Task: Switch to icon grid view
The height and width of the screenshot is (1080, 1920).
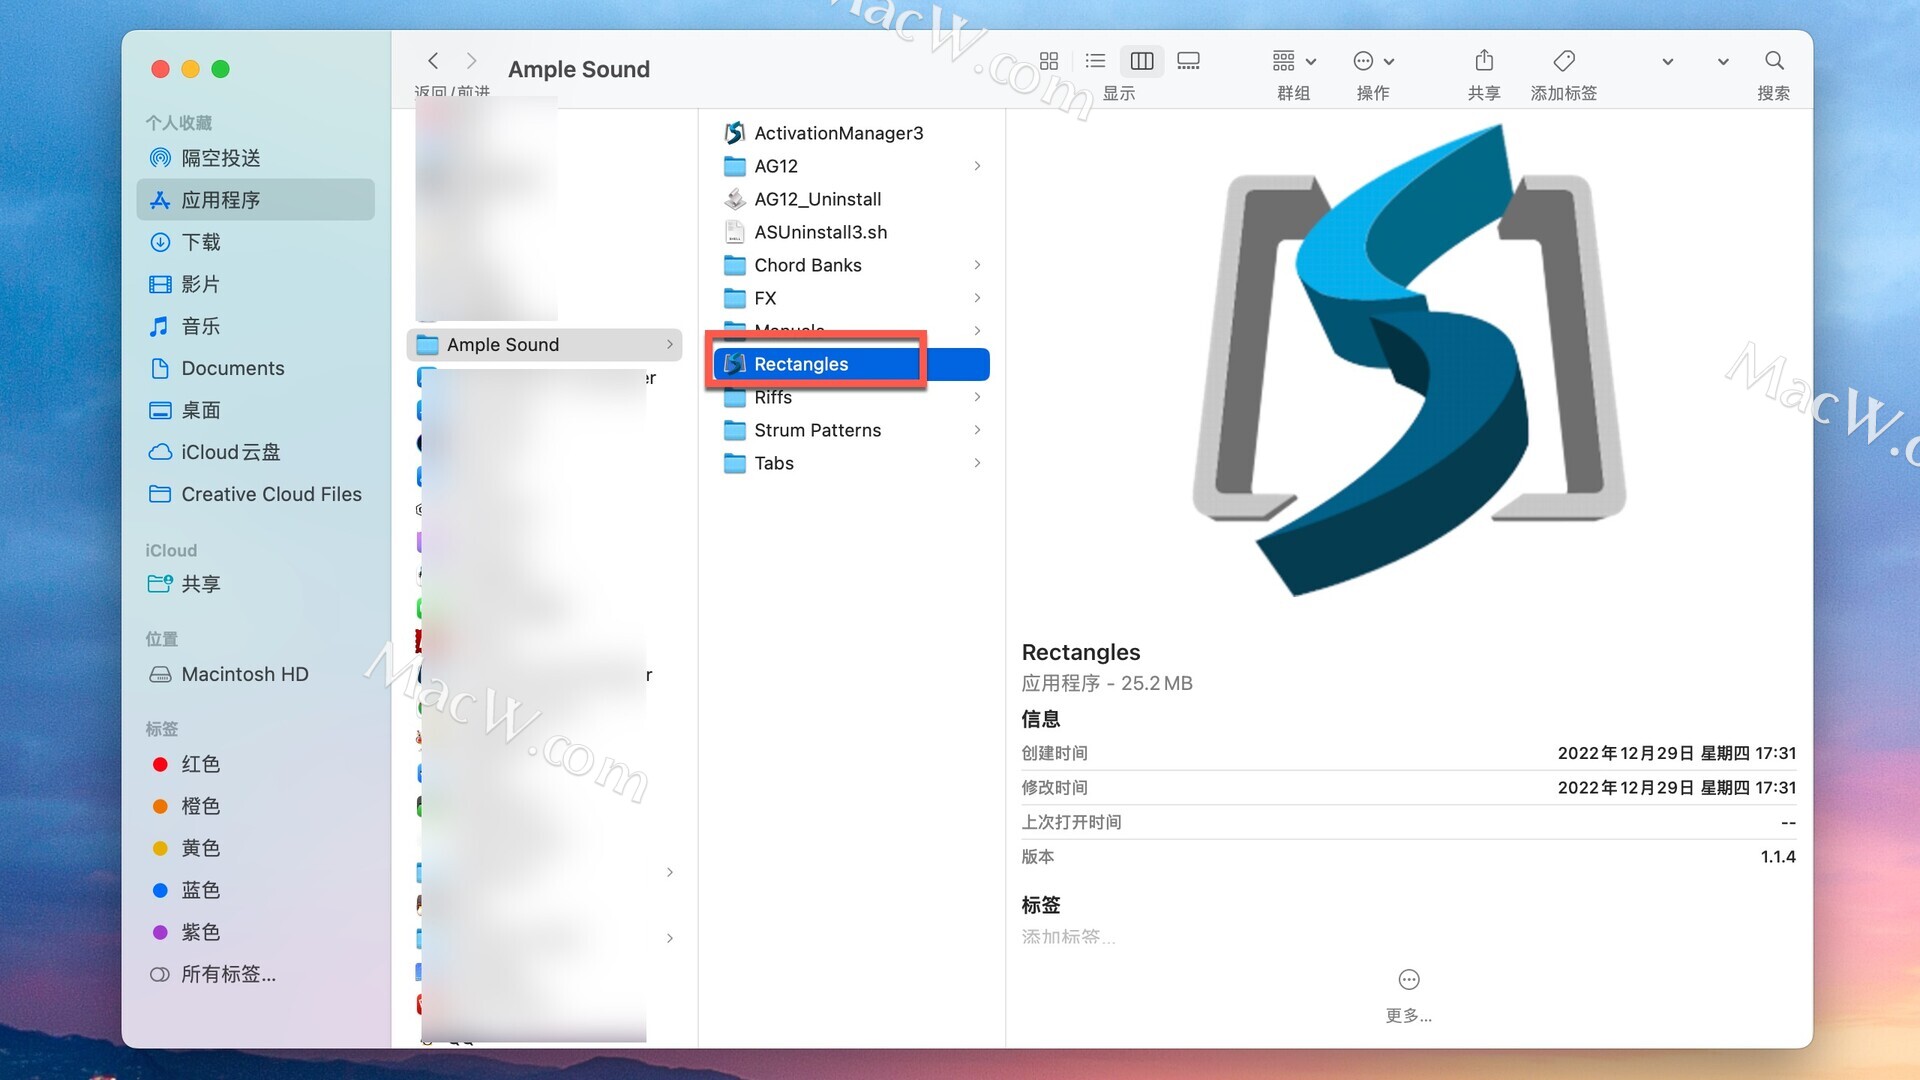Action: (x=1049, y=61)
